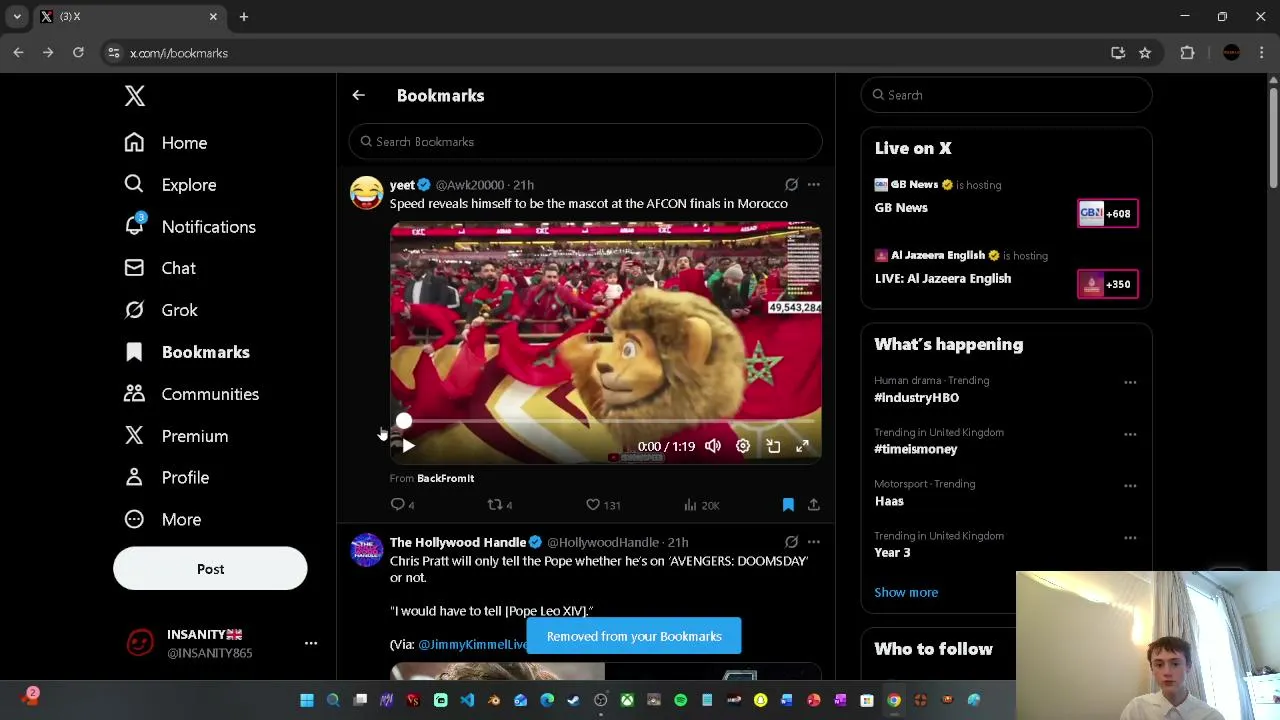
Task: Share the yeet post
Action: pos(814,505)
